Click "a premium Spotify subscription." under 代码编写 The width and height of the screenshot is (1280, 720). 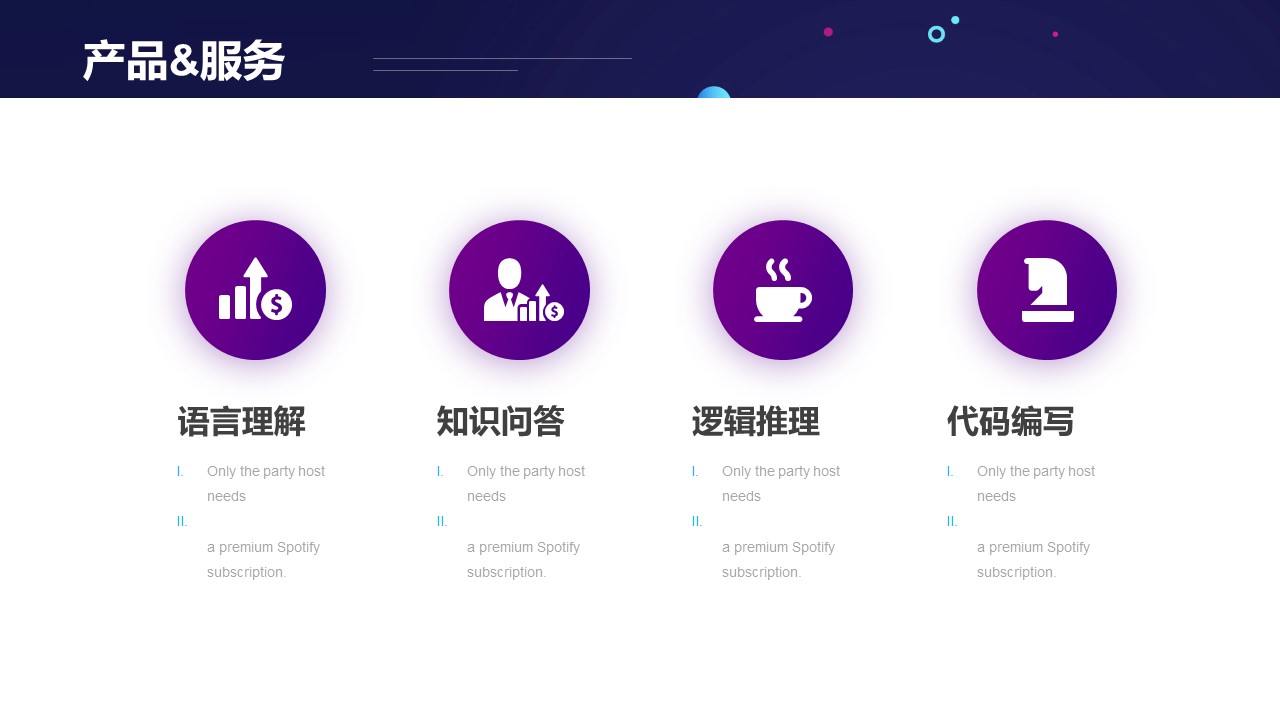[1033, 560]
